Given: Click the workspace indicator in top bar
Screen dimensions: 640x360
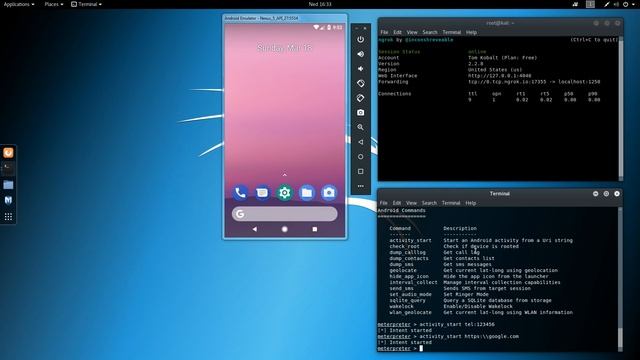Looking at the screenshot, I should 590,4.
